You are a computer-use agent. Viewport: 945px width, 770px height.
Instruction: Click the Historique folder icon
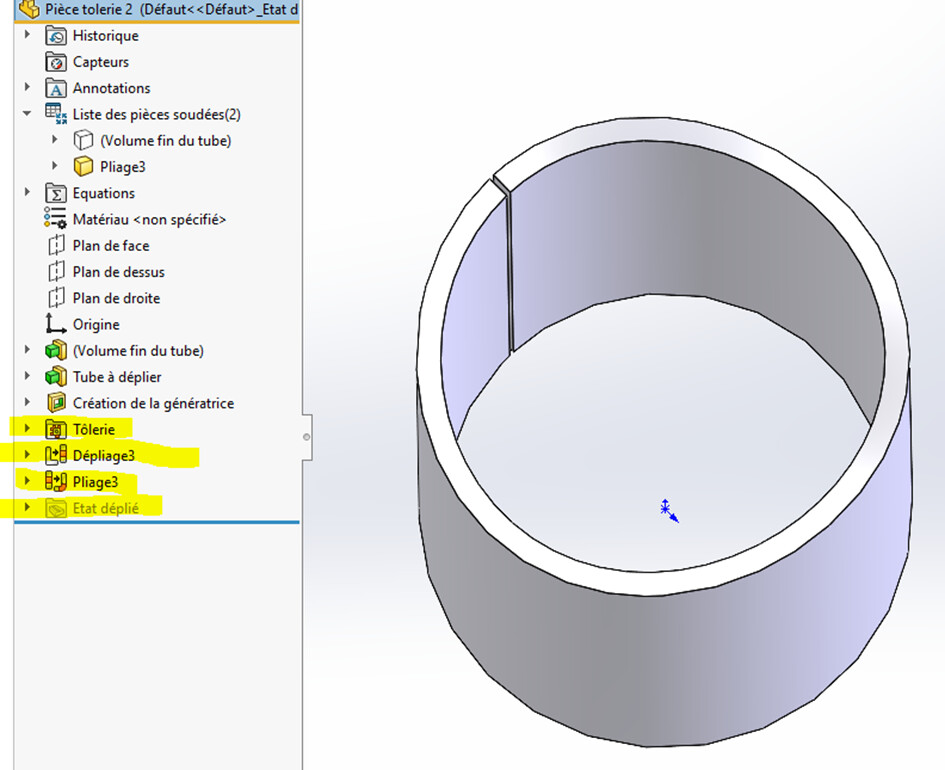tap(55, 36)
